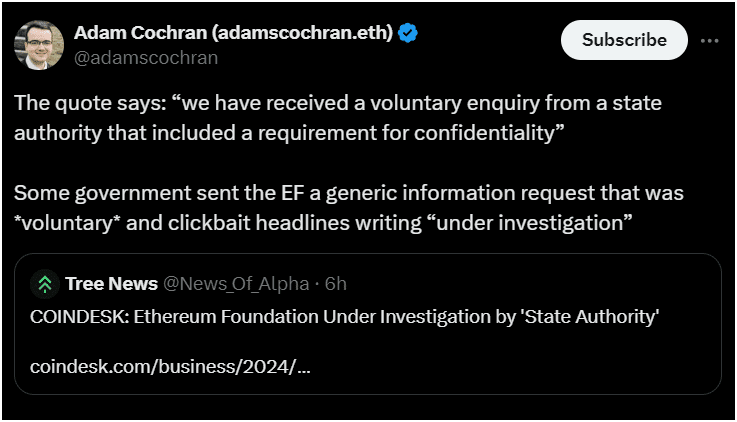Click the Tree News account name
The width and height of the screenshot is (737, 422).
tap(111, 284)
